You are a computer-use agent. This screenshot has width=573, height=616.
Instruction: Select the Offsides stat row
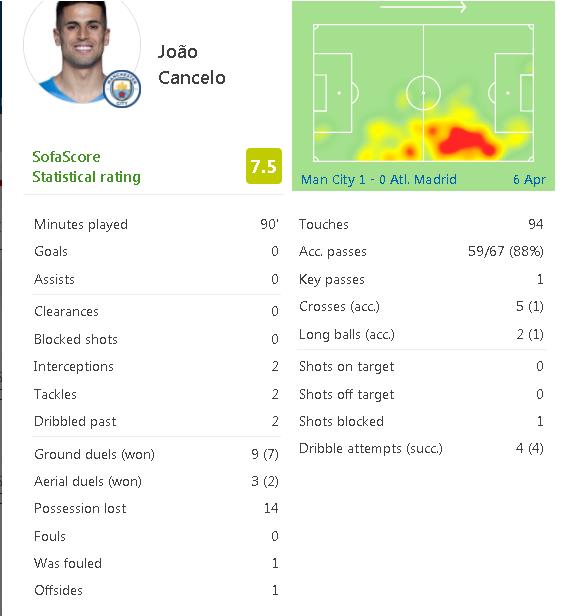click(156, 590)
